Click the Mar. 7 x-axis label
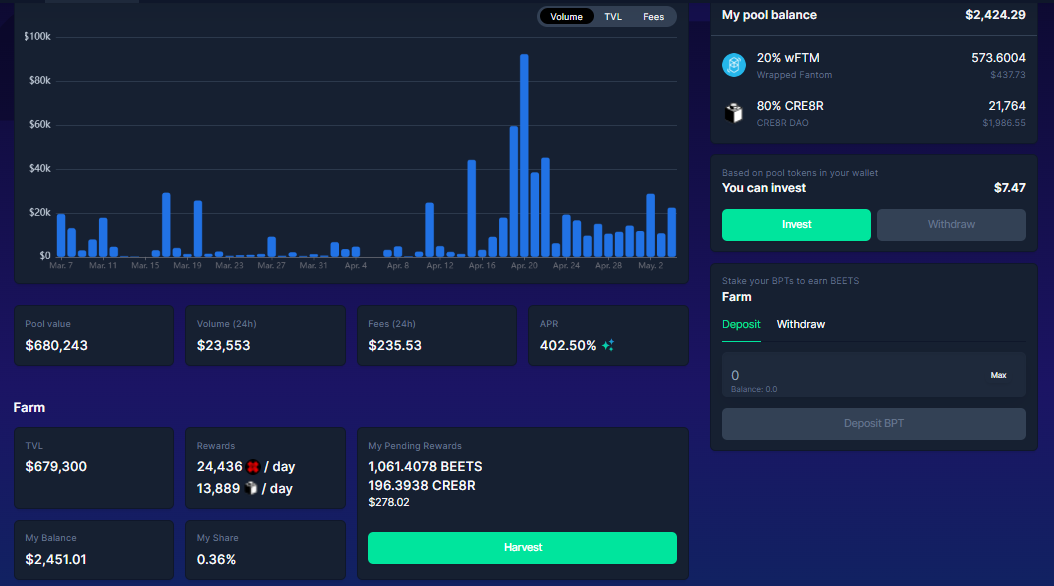The image size is (1054, 586). pos(61,265)
